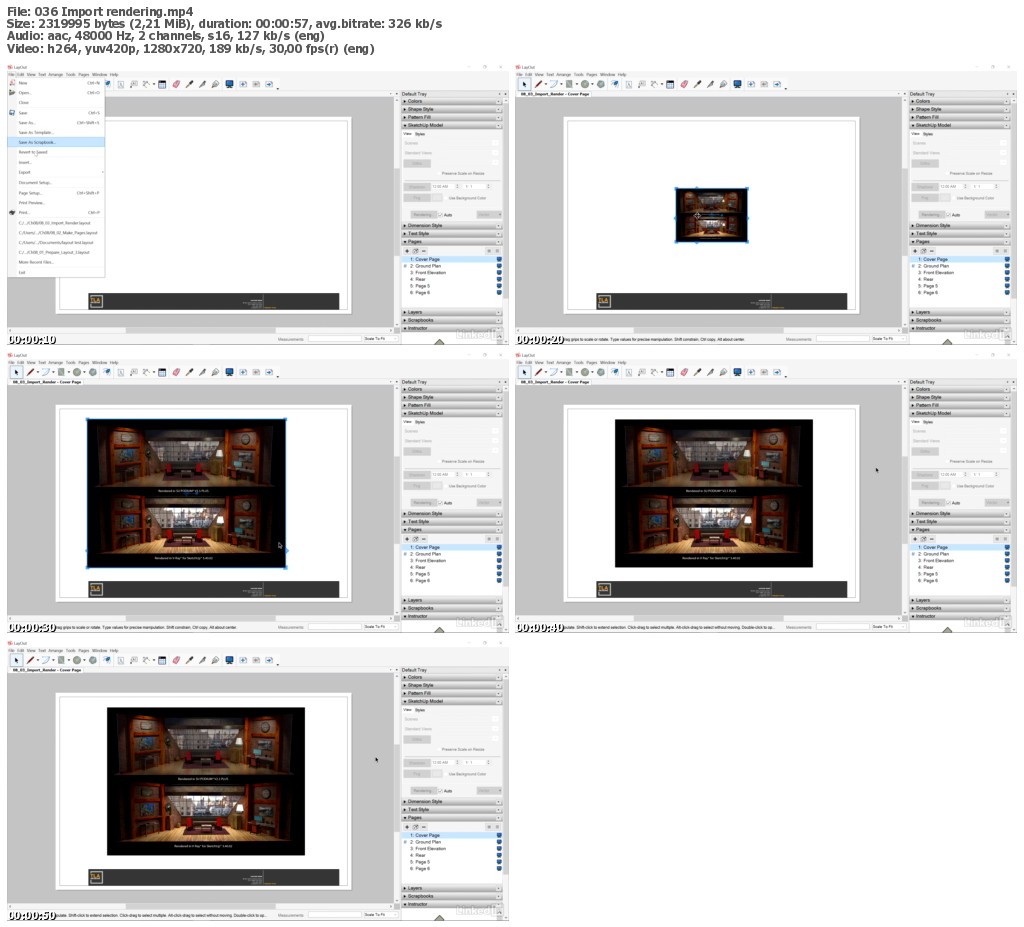Open Export submenu in the File menu
This screenshot has height=927, width=1024.
click(x=56, y=172)
